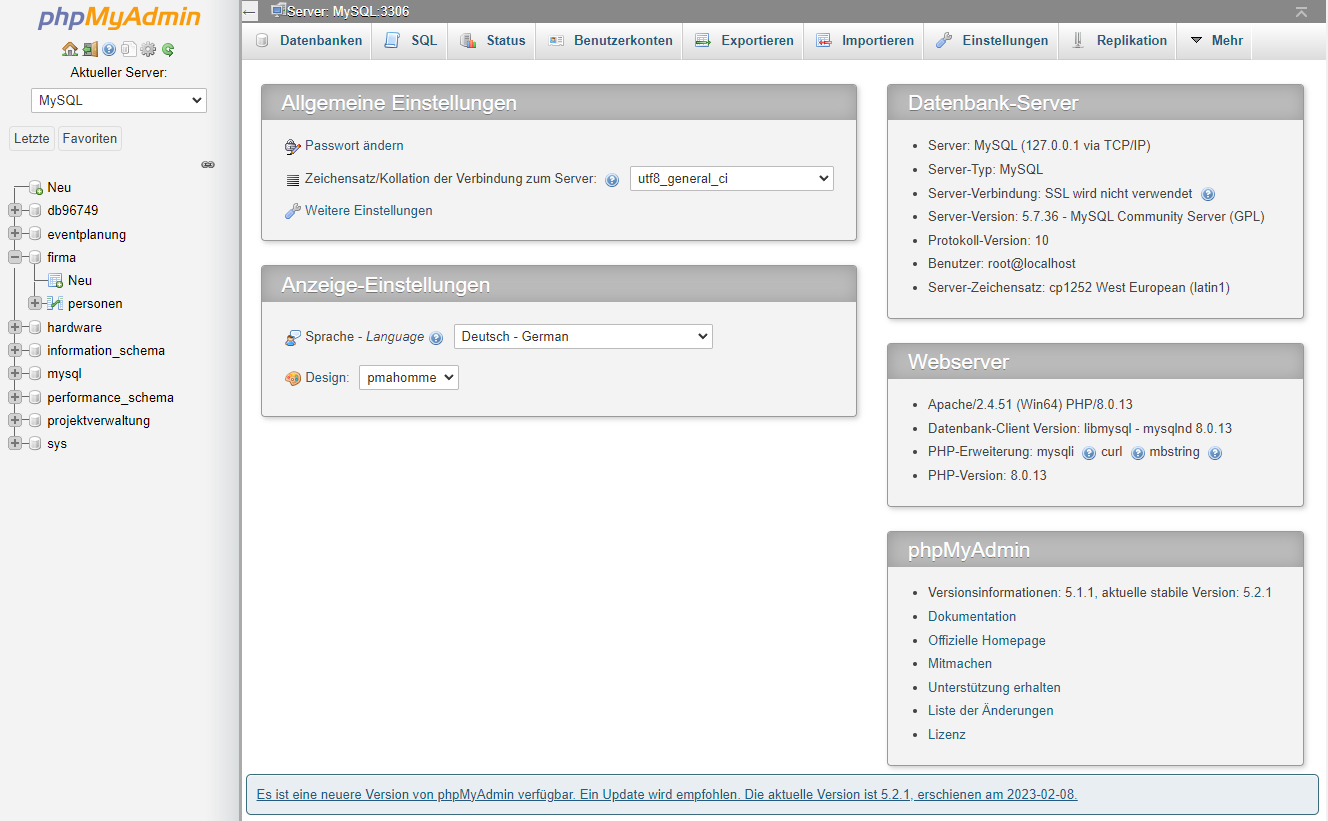Open the Einstellungen tab
This screenshot has height=821, width=1328.
point(992,41)
